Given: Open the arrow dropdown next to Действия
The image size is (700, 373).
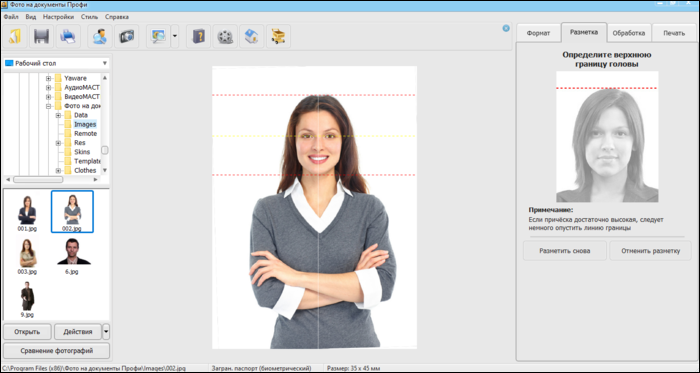Looking at the screenshot, I should point(106,332).
